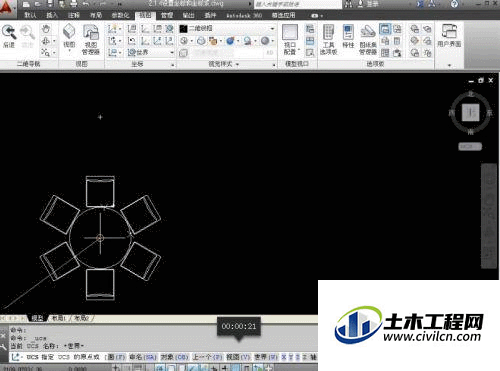Open the visual style (二维线框) dropdown

228,29
